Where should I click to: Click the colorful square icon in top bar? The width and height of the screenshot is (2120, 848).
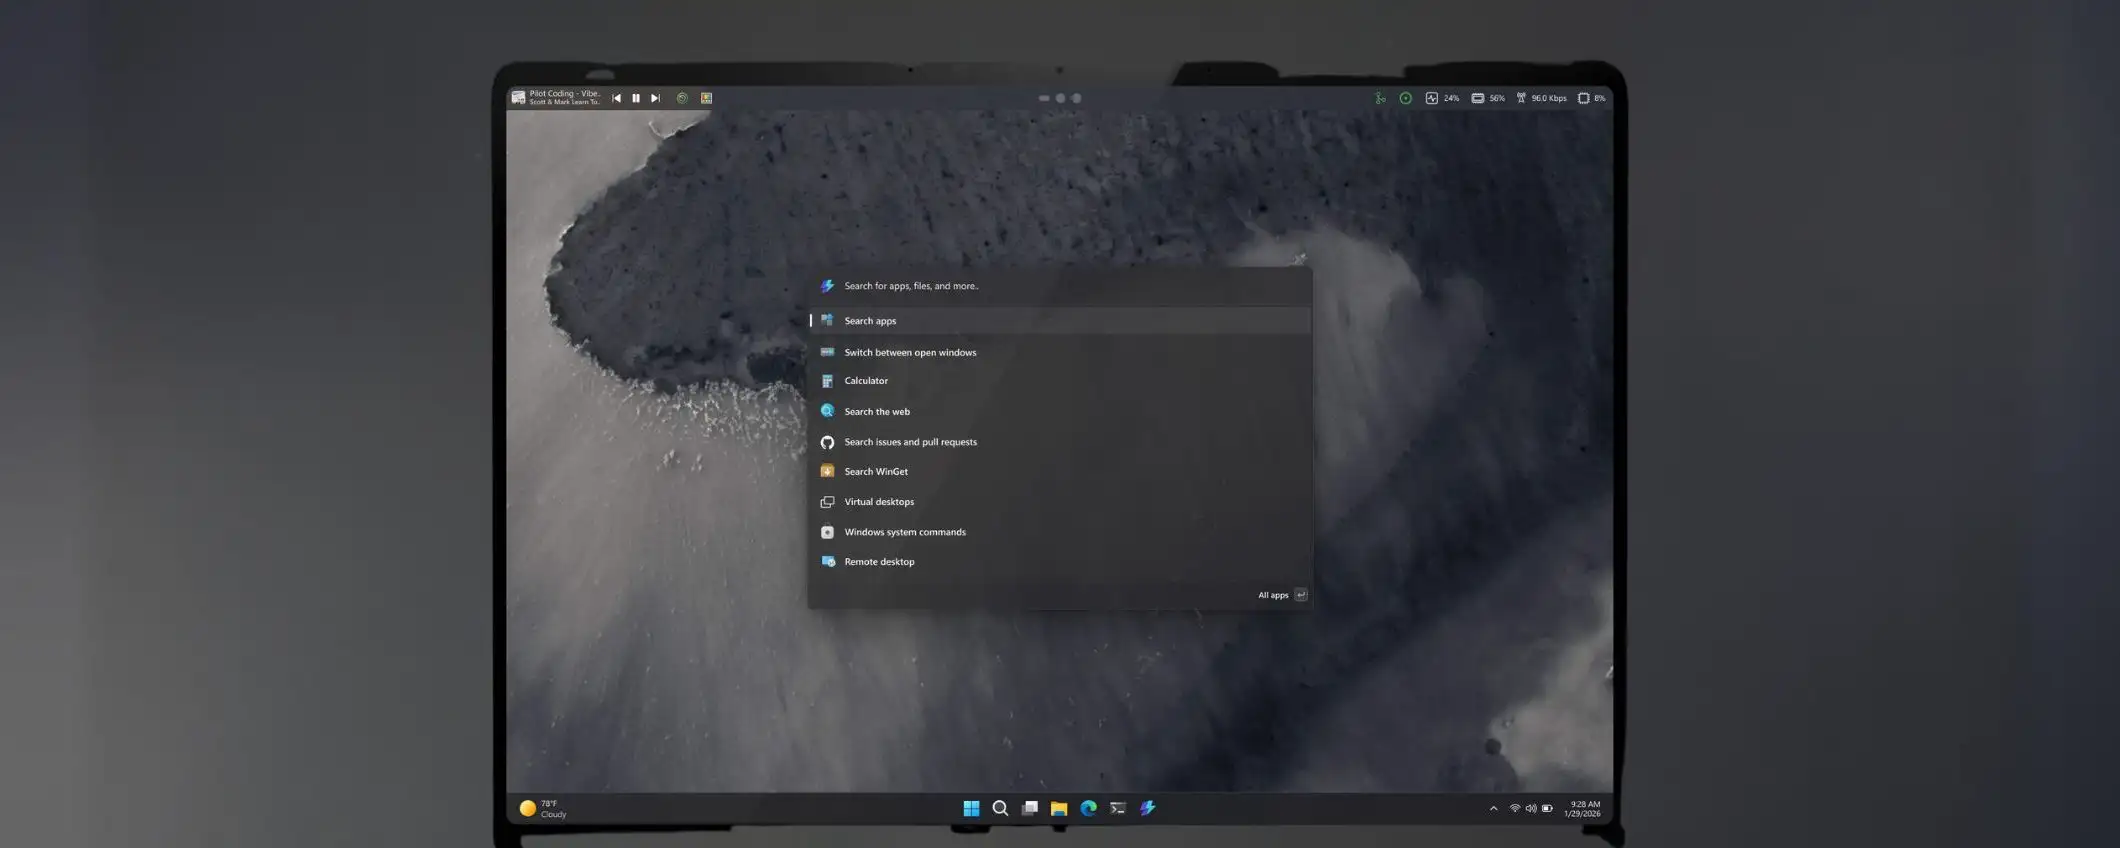pos(706,98)
